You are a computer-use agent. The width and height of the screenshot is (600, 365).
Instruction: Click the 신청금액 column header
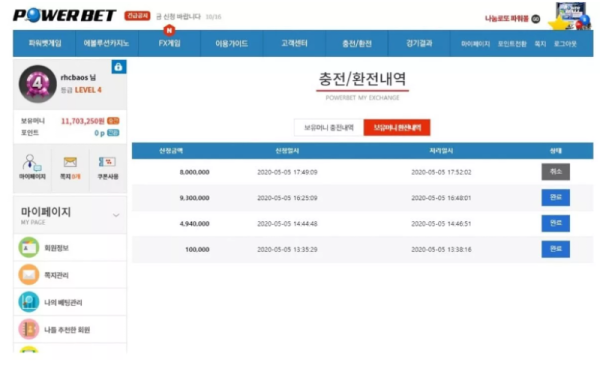click(x=171, y=151)
